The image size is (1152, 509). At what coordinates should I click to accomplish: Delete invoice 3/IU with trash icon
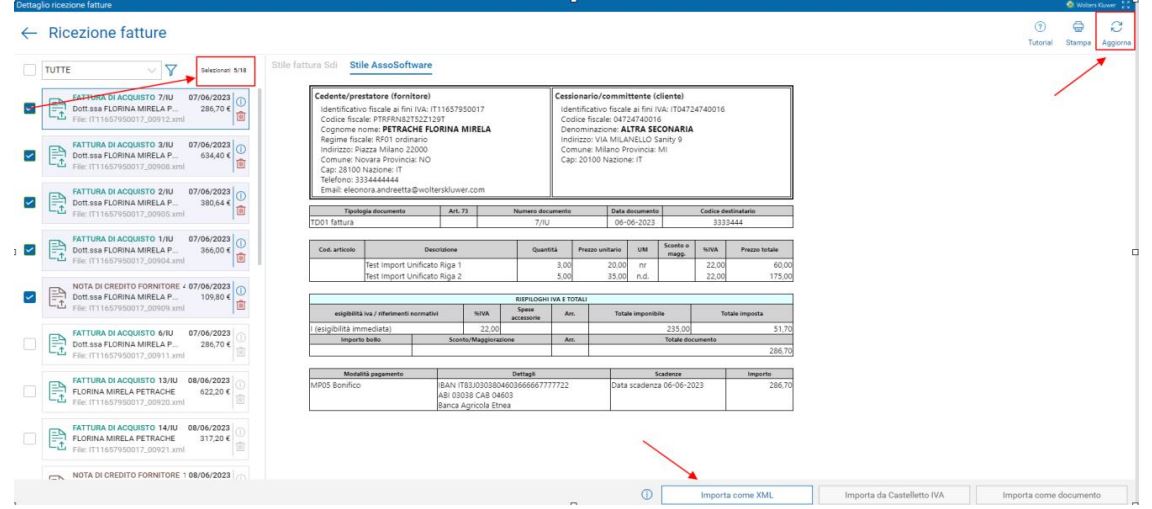point(240,163)
